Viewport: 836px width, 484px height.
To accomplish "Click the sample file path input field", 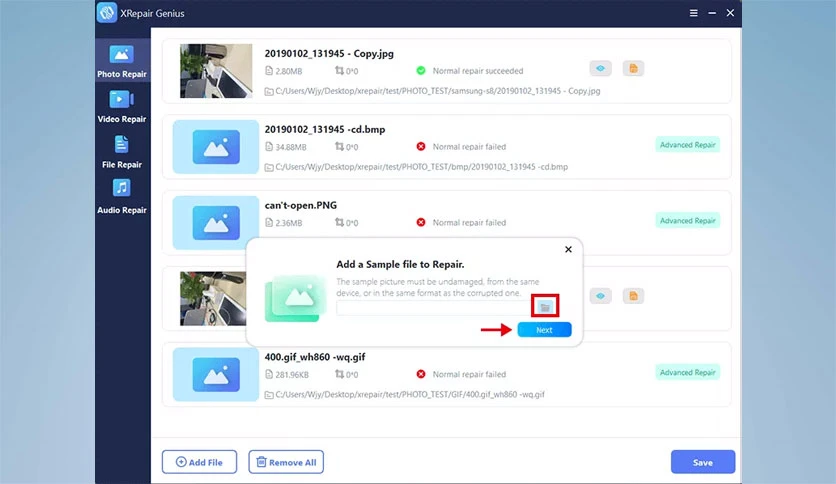I will [x=433, y=308].
